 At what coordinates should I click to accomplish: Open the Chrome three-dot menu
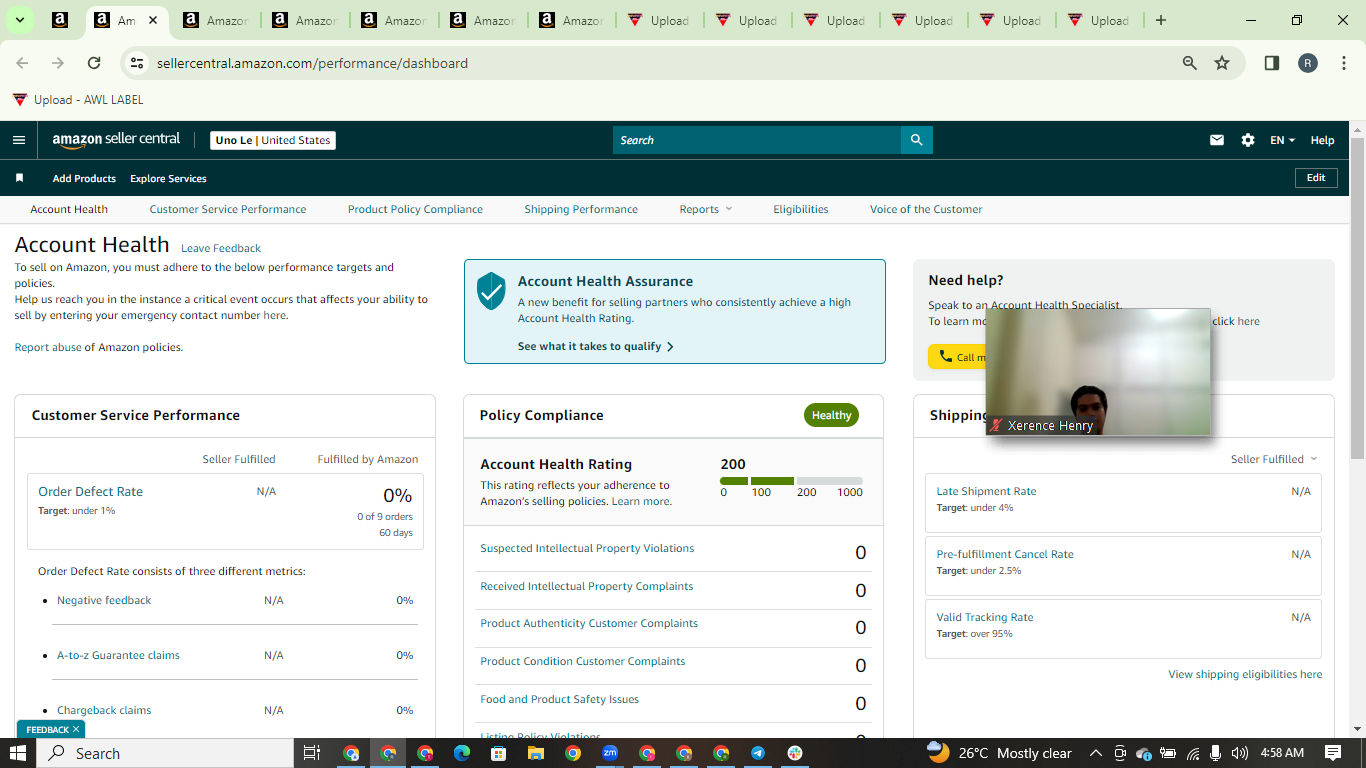1344,63
